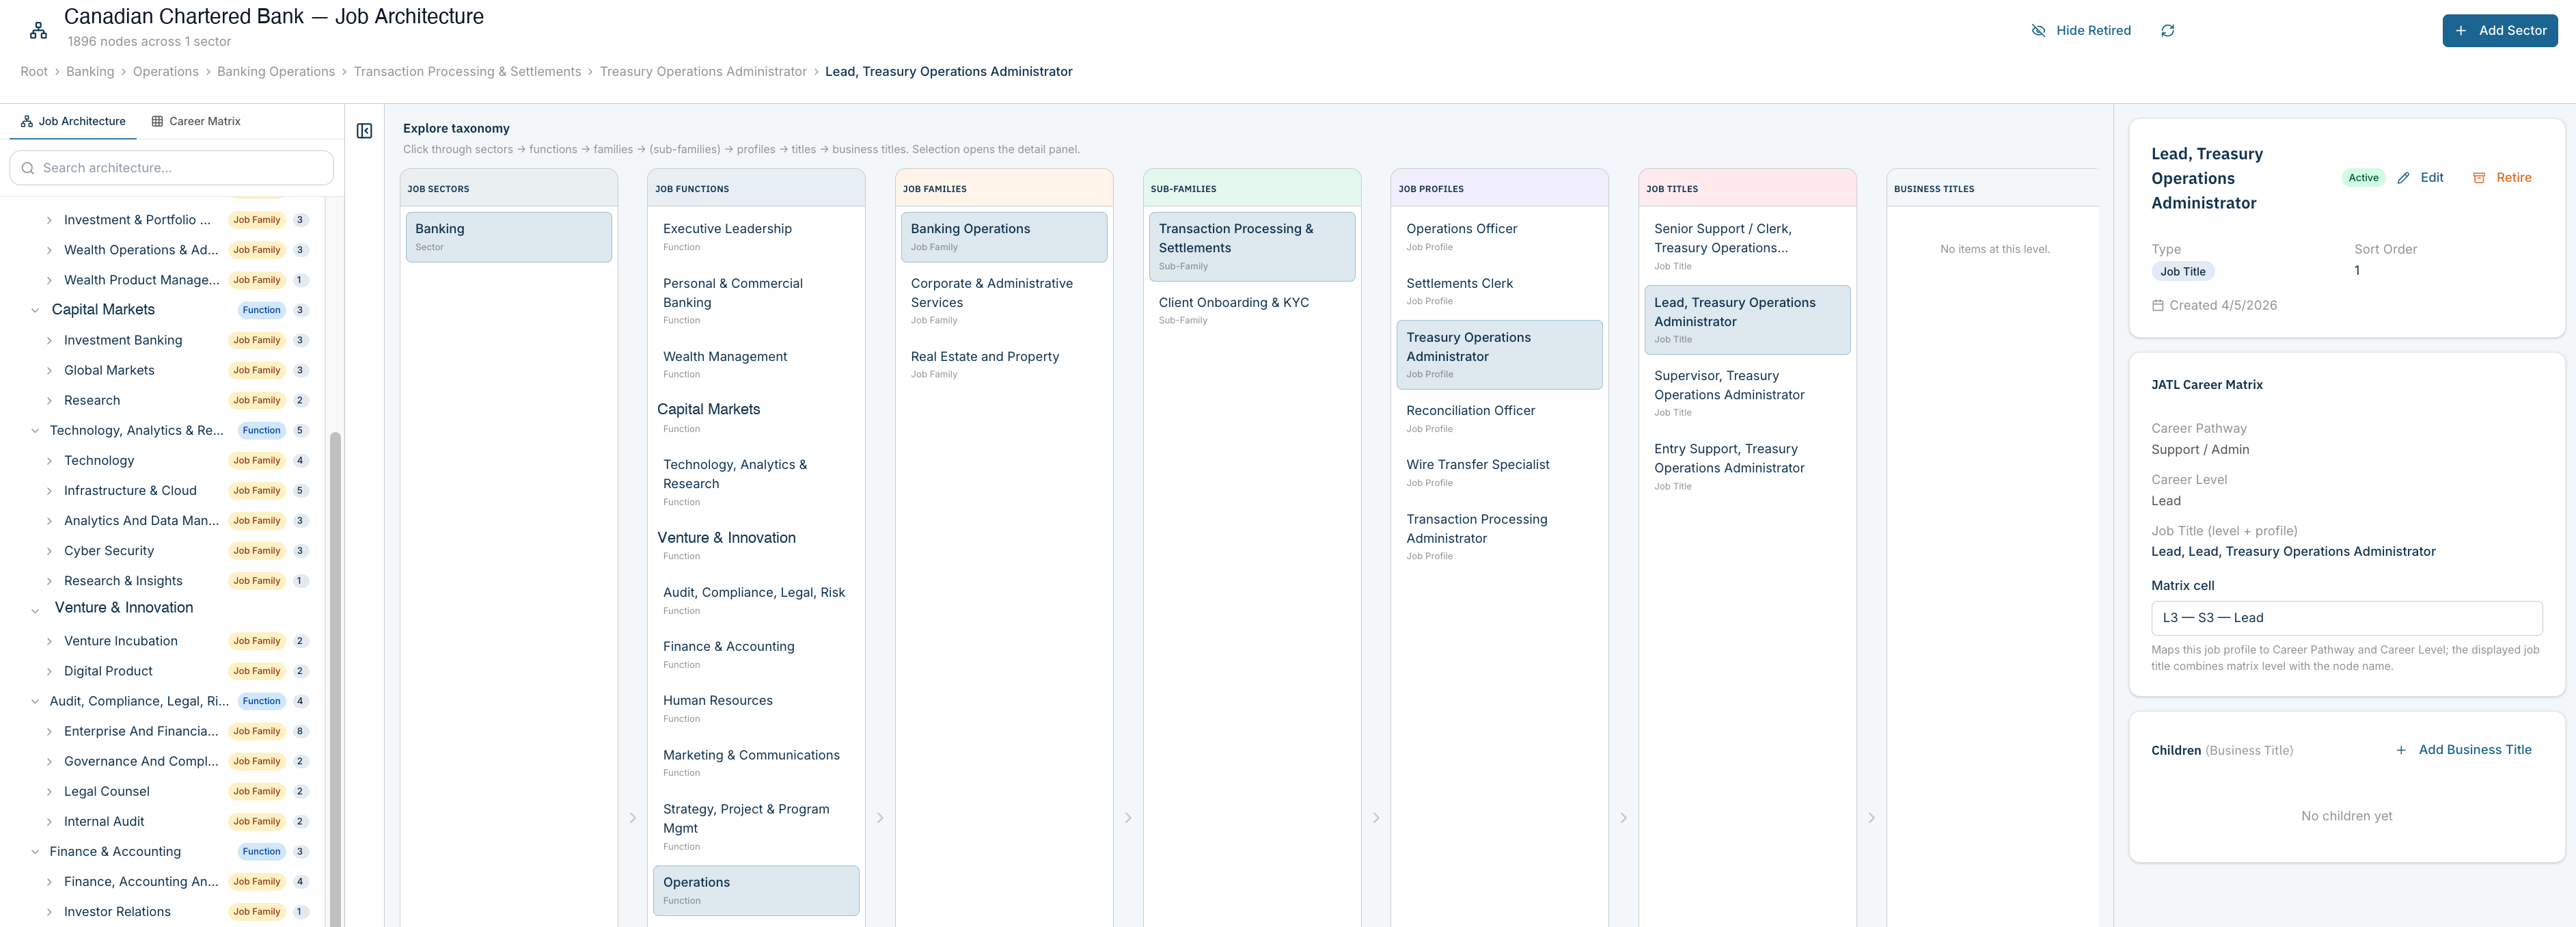
Task: Click the pencil icon next to Edit
Action: point(2403,178)
